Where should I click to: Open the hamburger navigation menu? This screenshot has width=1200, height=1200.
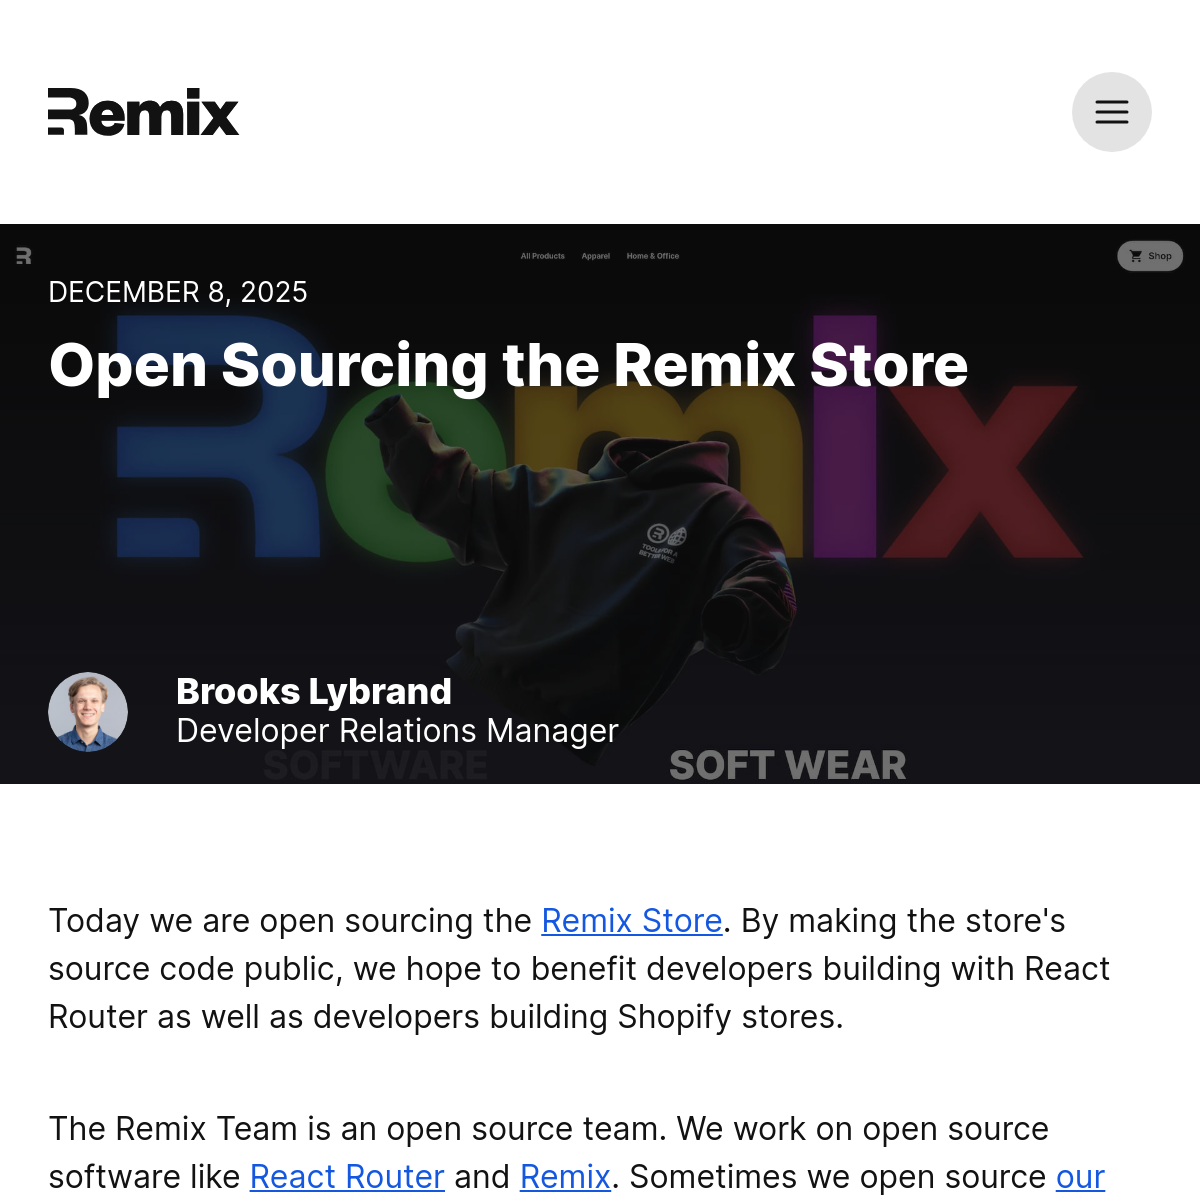(1111, 112)
